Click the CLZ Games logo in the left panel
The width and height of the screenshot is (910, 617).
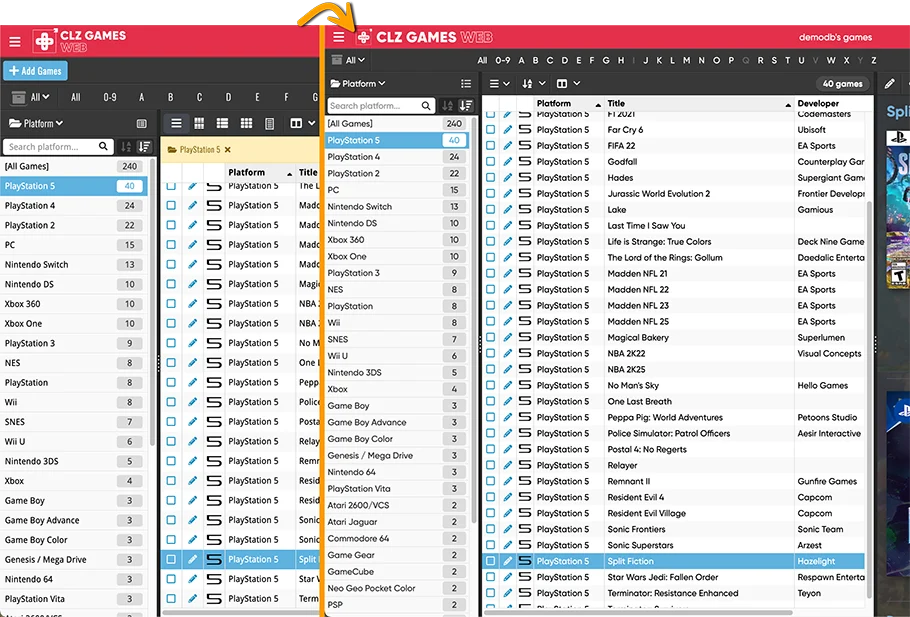coord(80,41)
